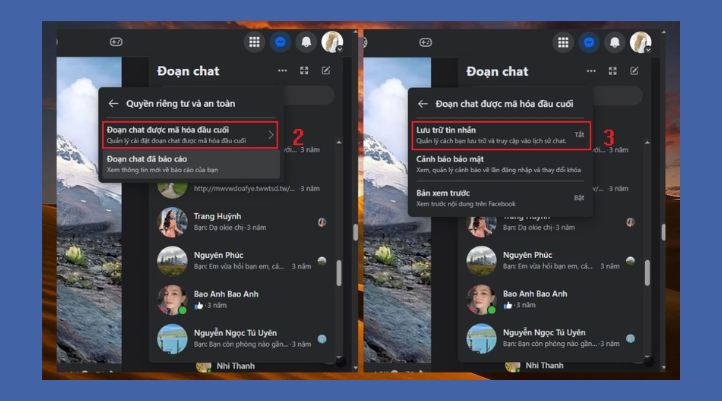Open the three-dots options in the left Đoạn chat header
Viewport: 722px width, 401px height.
(283, 71)
